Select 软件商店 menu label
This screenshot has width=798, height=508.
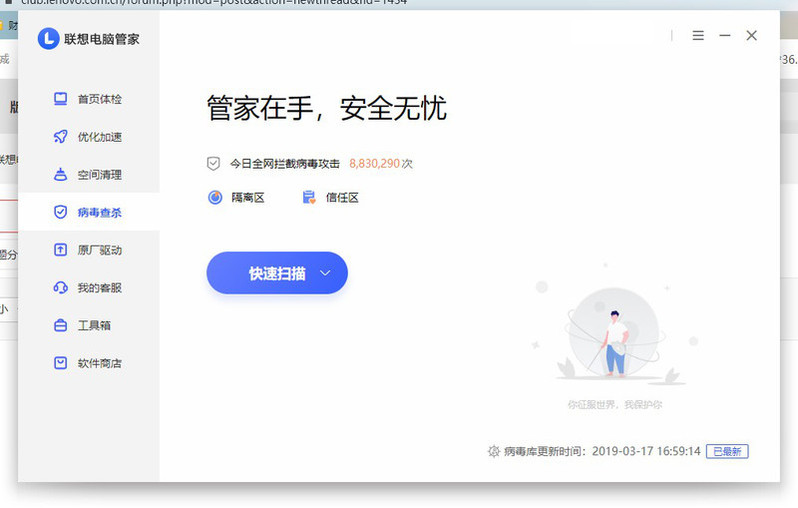pos(99,363)
